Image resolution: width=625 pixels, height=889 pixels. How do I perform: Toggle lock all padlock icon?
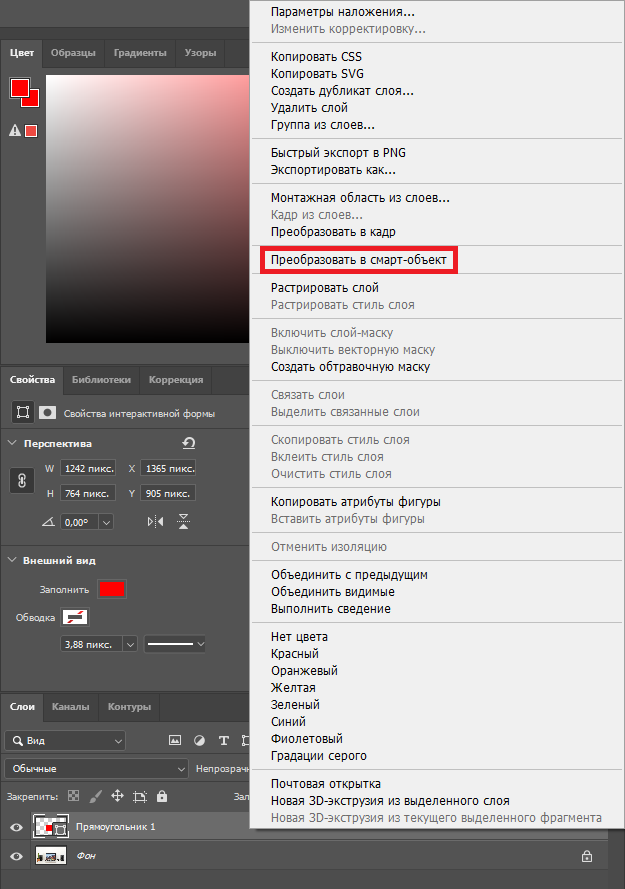point(162,796)
